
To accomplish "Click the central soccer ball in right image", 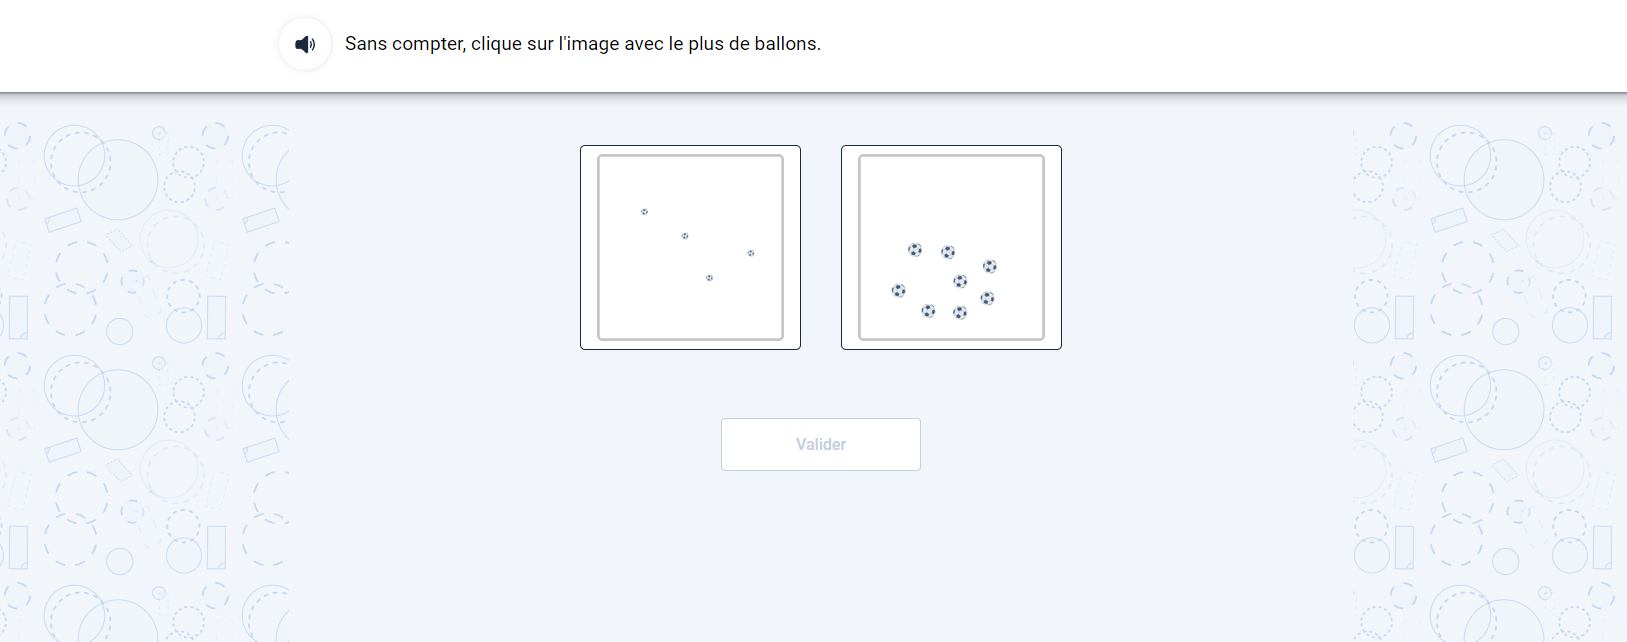I will pos(960,281).
